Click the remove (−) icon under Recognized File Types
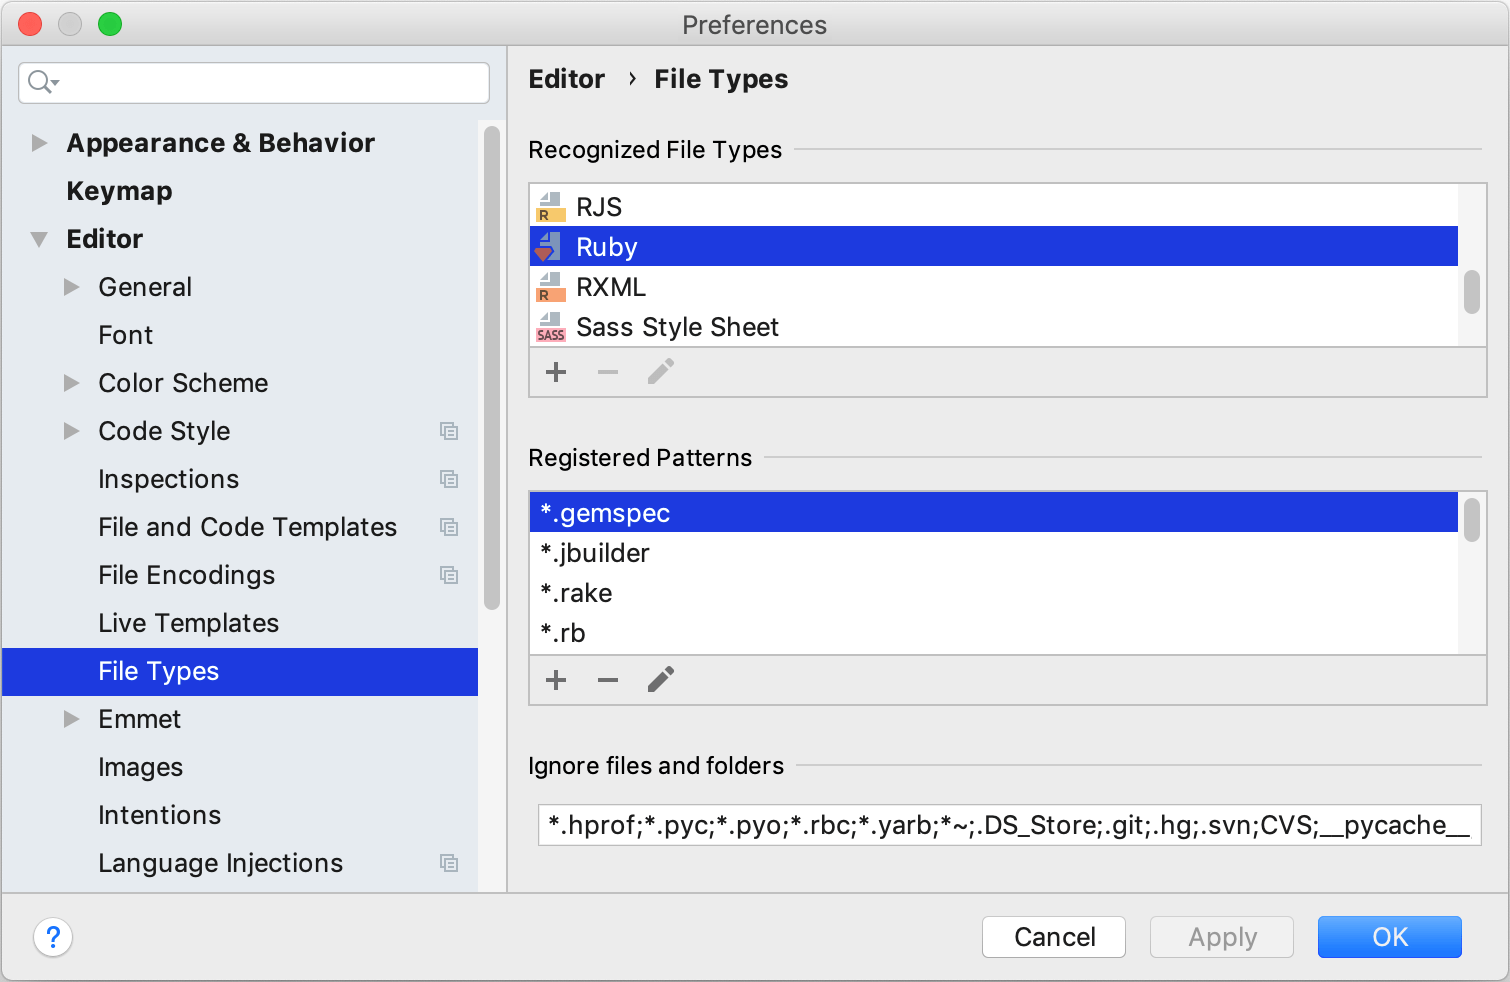The height and width of the screenshot is (982, 1510). 608,372
